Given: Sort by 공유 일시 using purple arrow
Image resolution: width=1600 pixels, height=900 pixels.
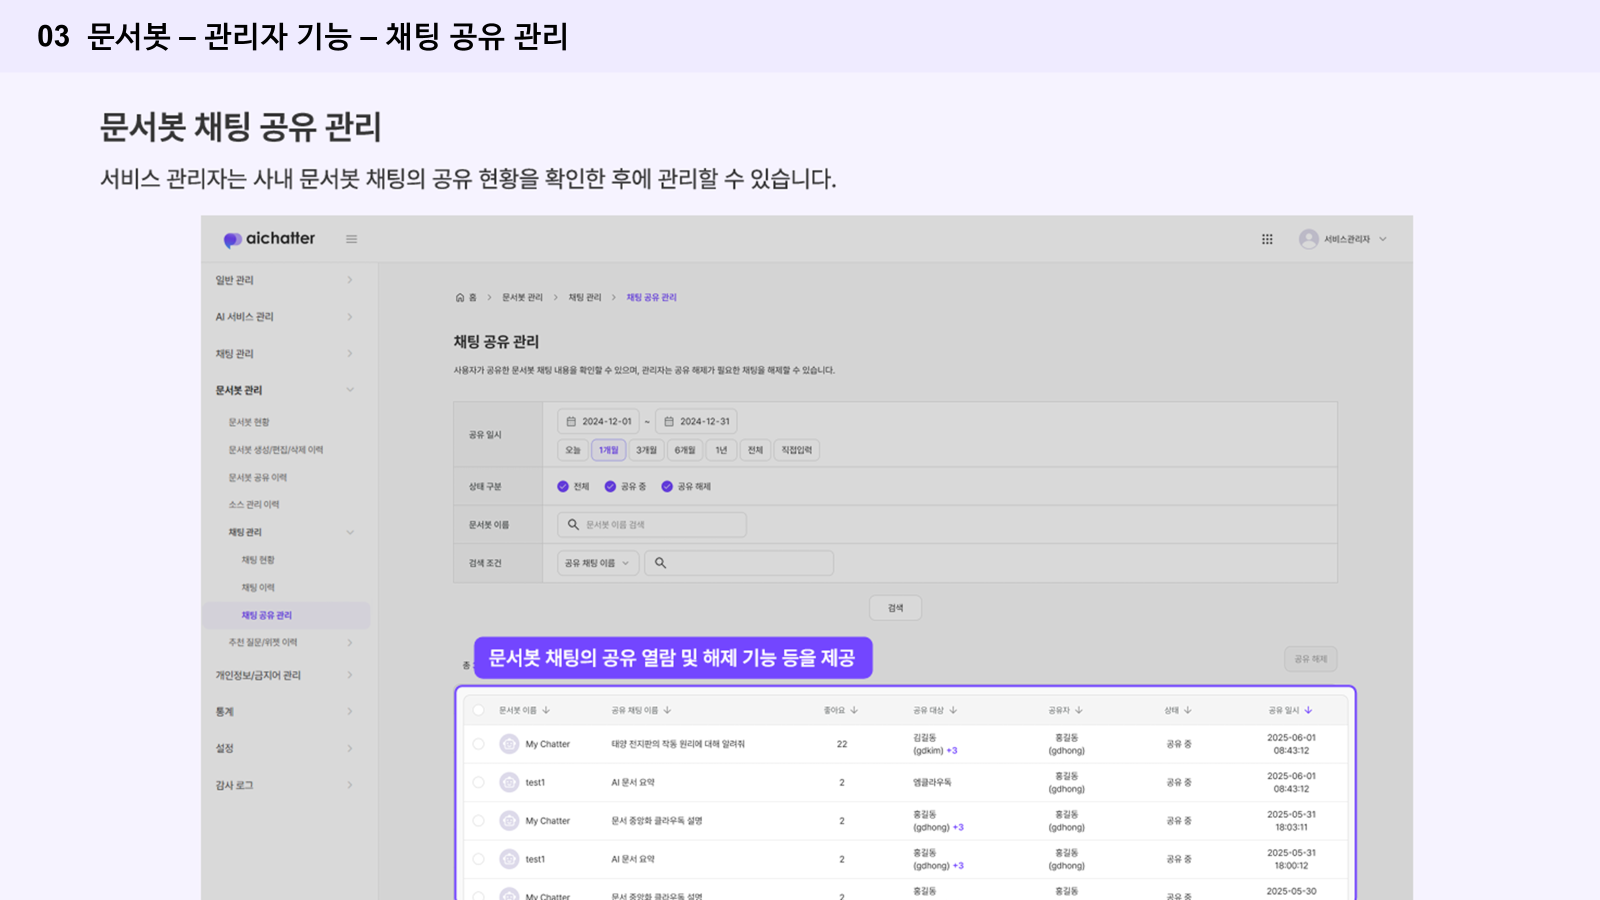Looking at the screenshot, I should tap(1308, 710).
